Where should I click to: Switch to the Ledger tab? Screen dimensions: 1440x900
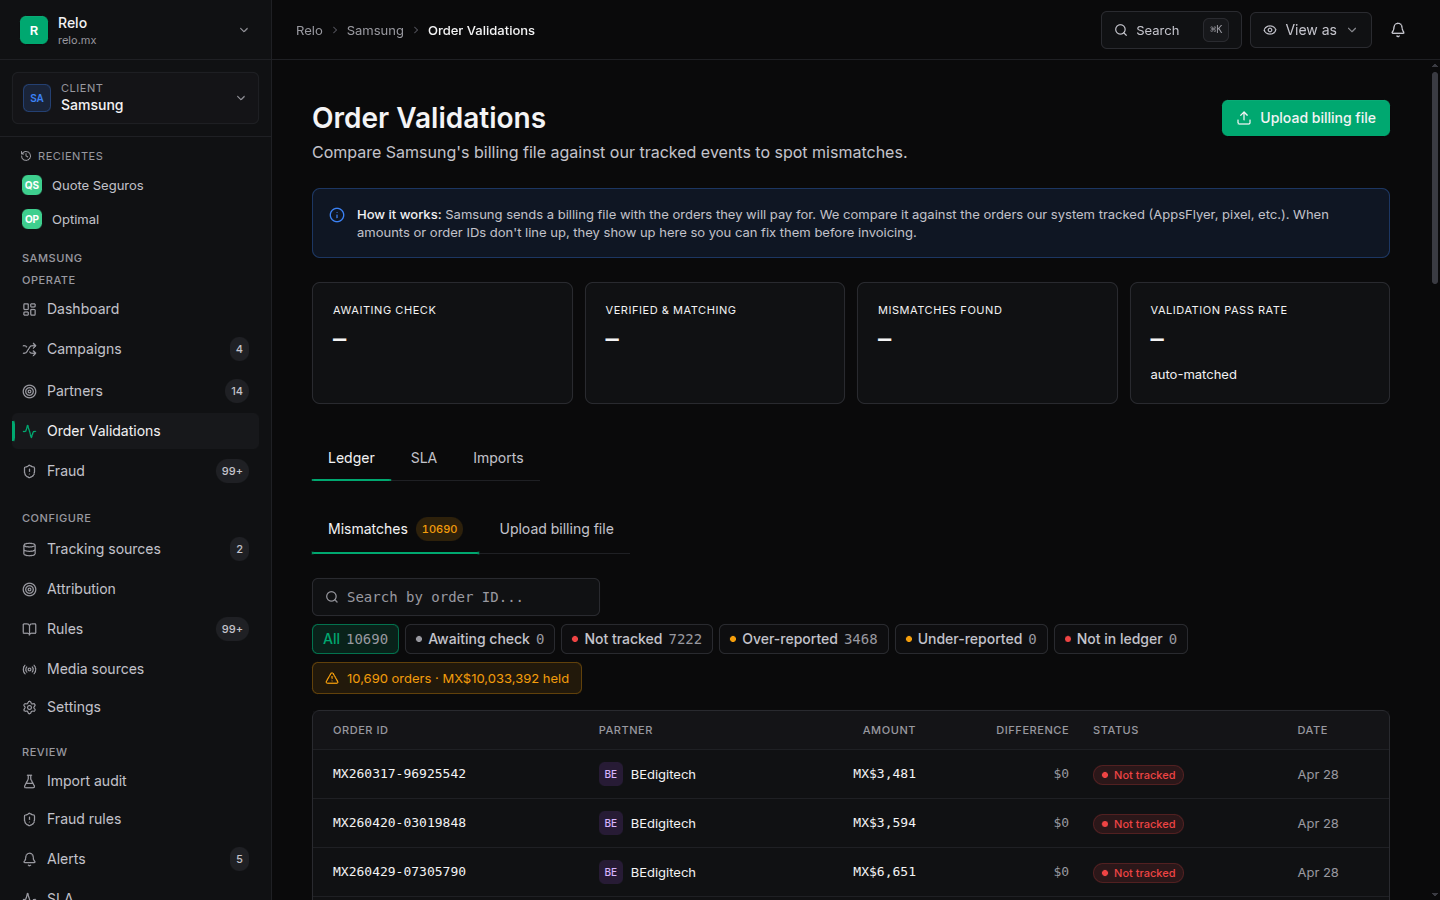pyautogui.click(x=351, y=458)
